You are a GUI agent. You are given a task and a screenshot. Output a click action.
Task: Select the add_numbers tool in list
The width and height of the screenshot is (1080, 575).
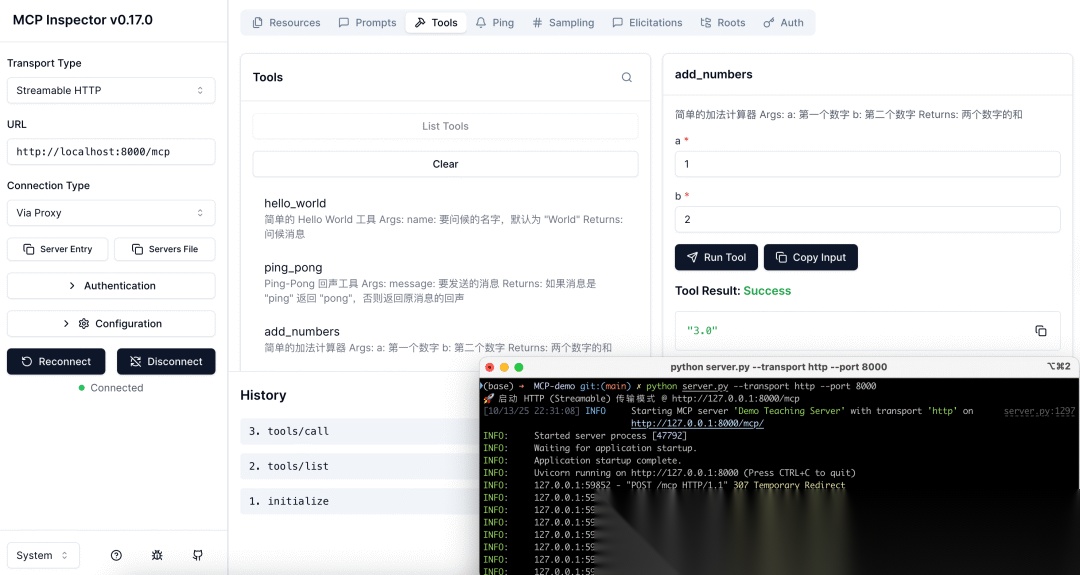[x=445, y=339]
